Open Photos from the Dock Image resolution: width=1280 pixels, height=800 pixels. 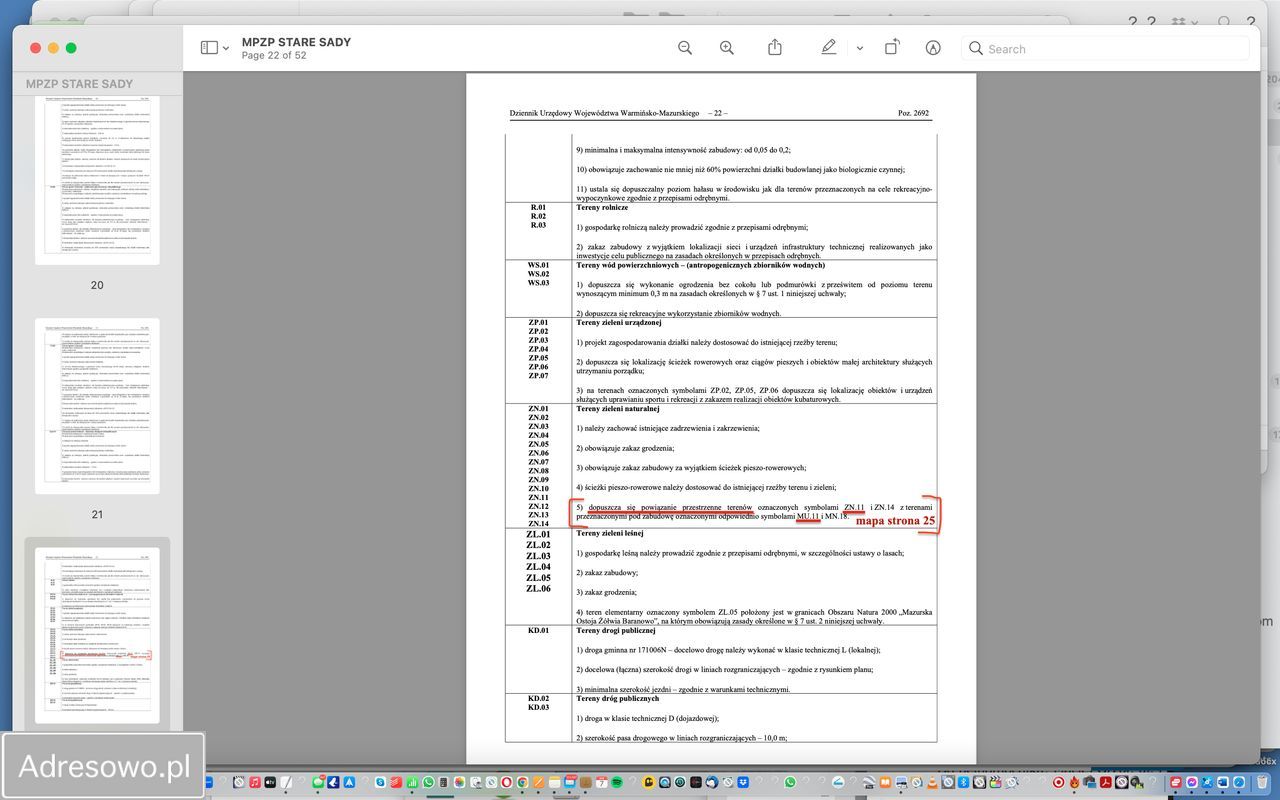459,782
